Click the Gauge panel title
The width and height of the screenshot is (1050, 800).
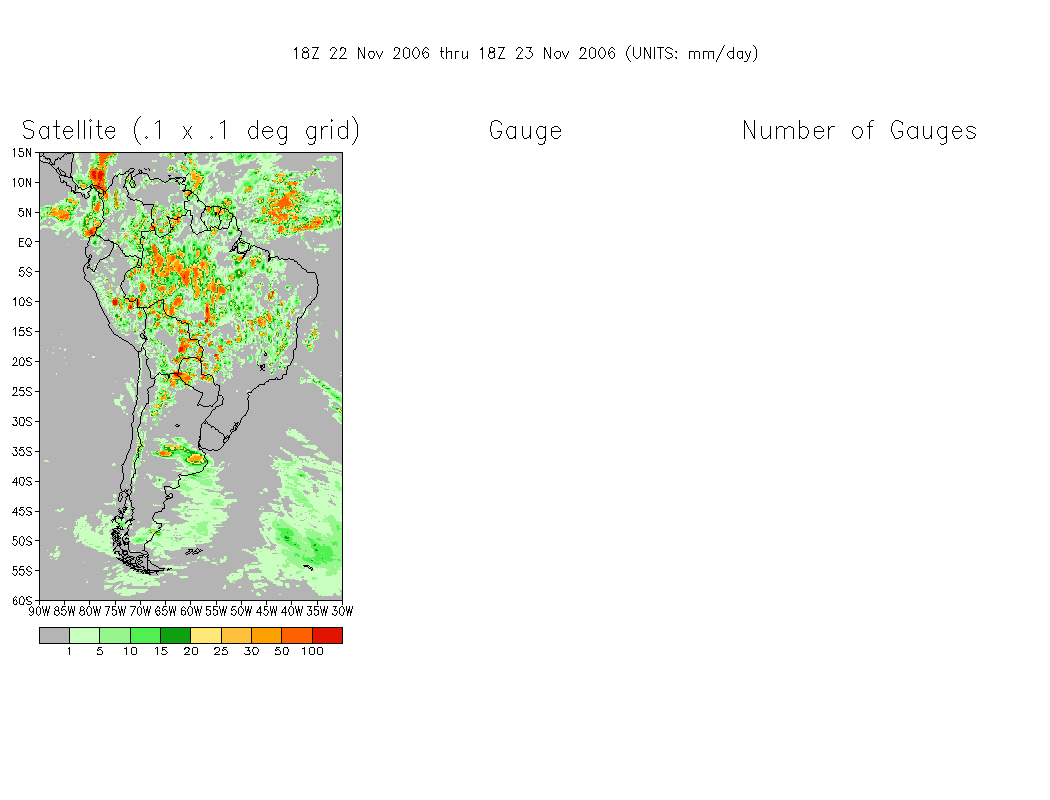coord(526,131)
